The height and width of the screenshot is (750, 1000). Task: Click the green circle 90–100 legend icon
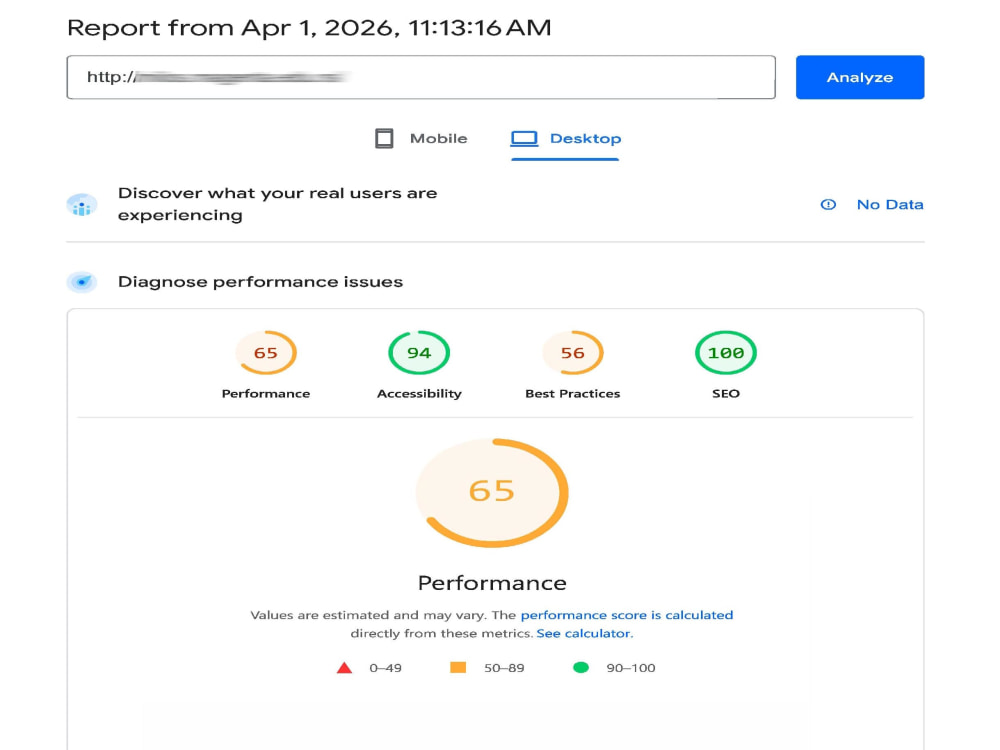580,667
